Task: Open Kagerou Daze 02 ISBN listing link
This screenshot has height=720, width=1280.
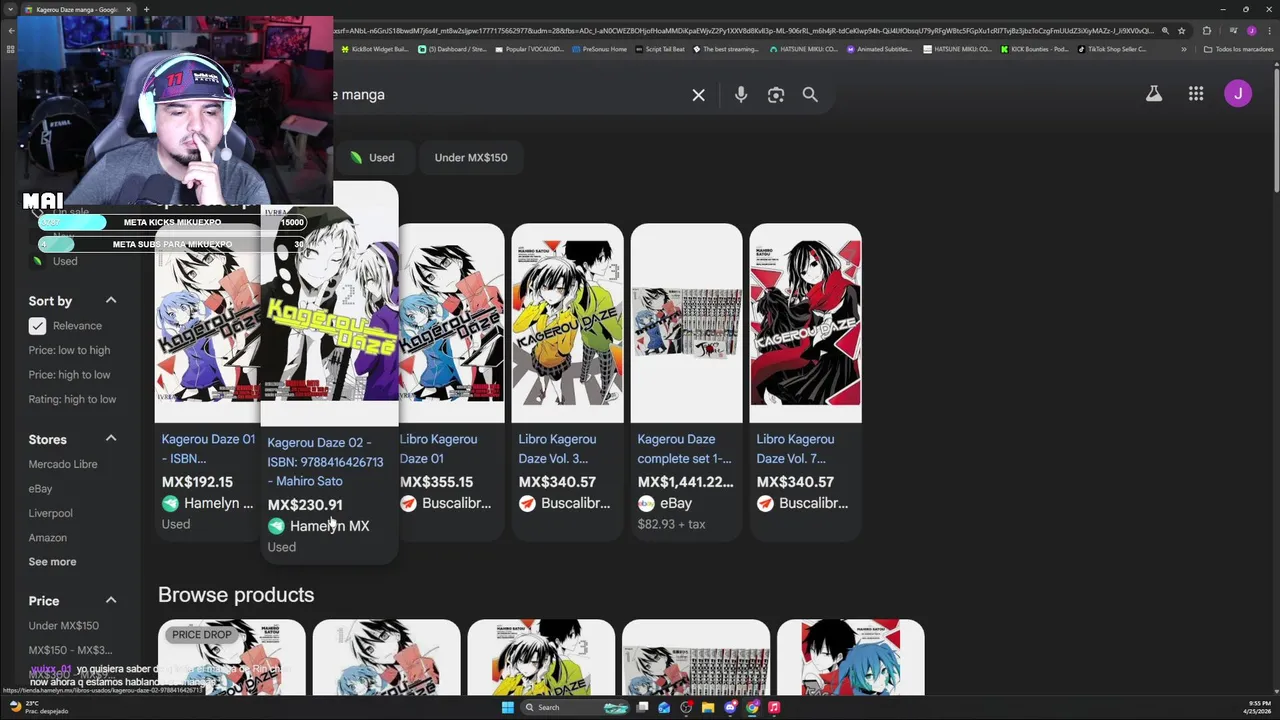Action: (x=325, y=462)
